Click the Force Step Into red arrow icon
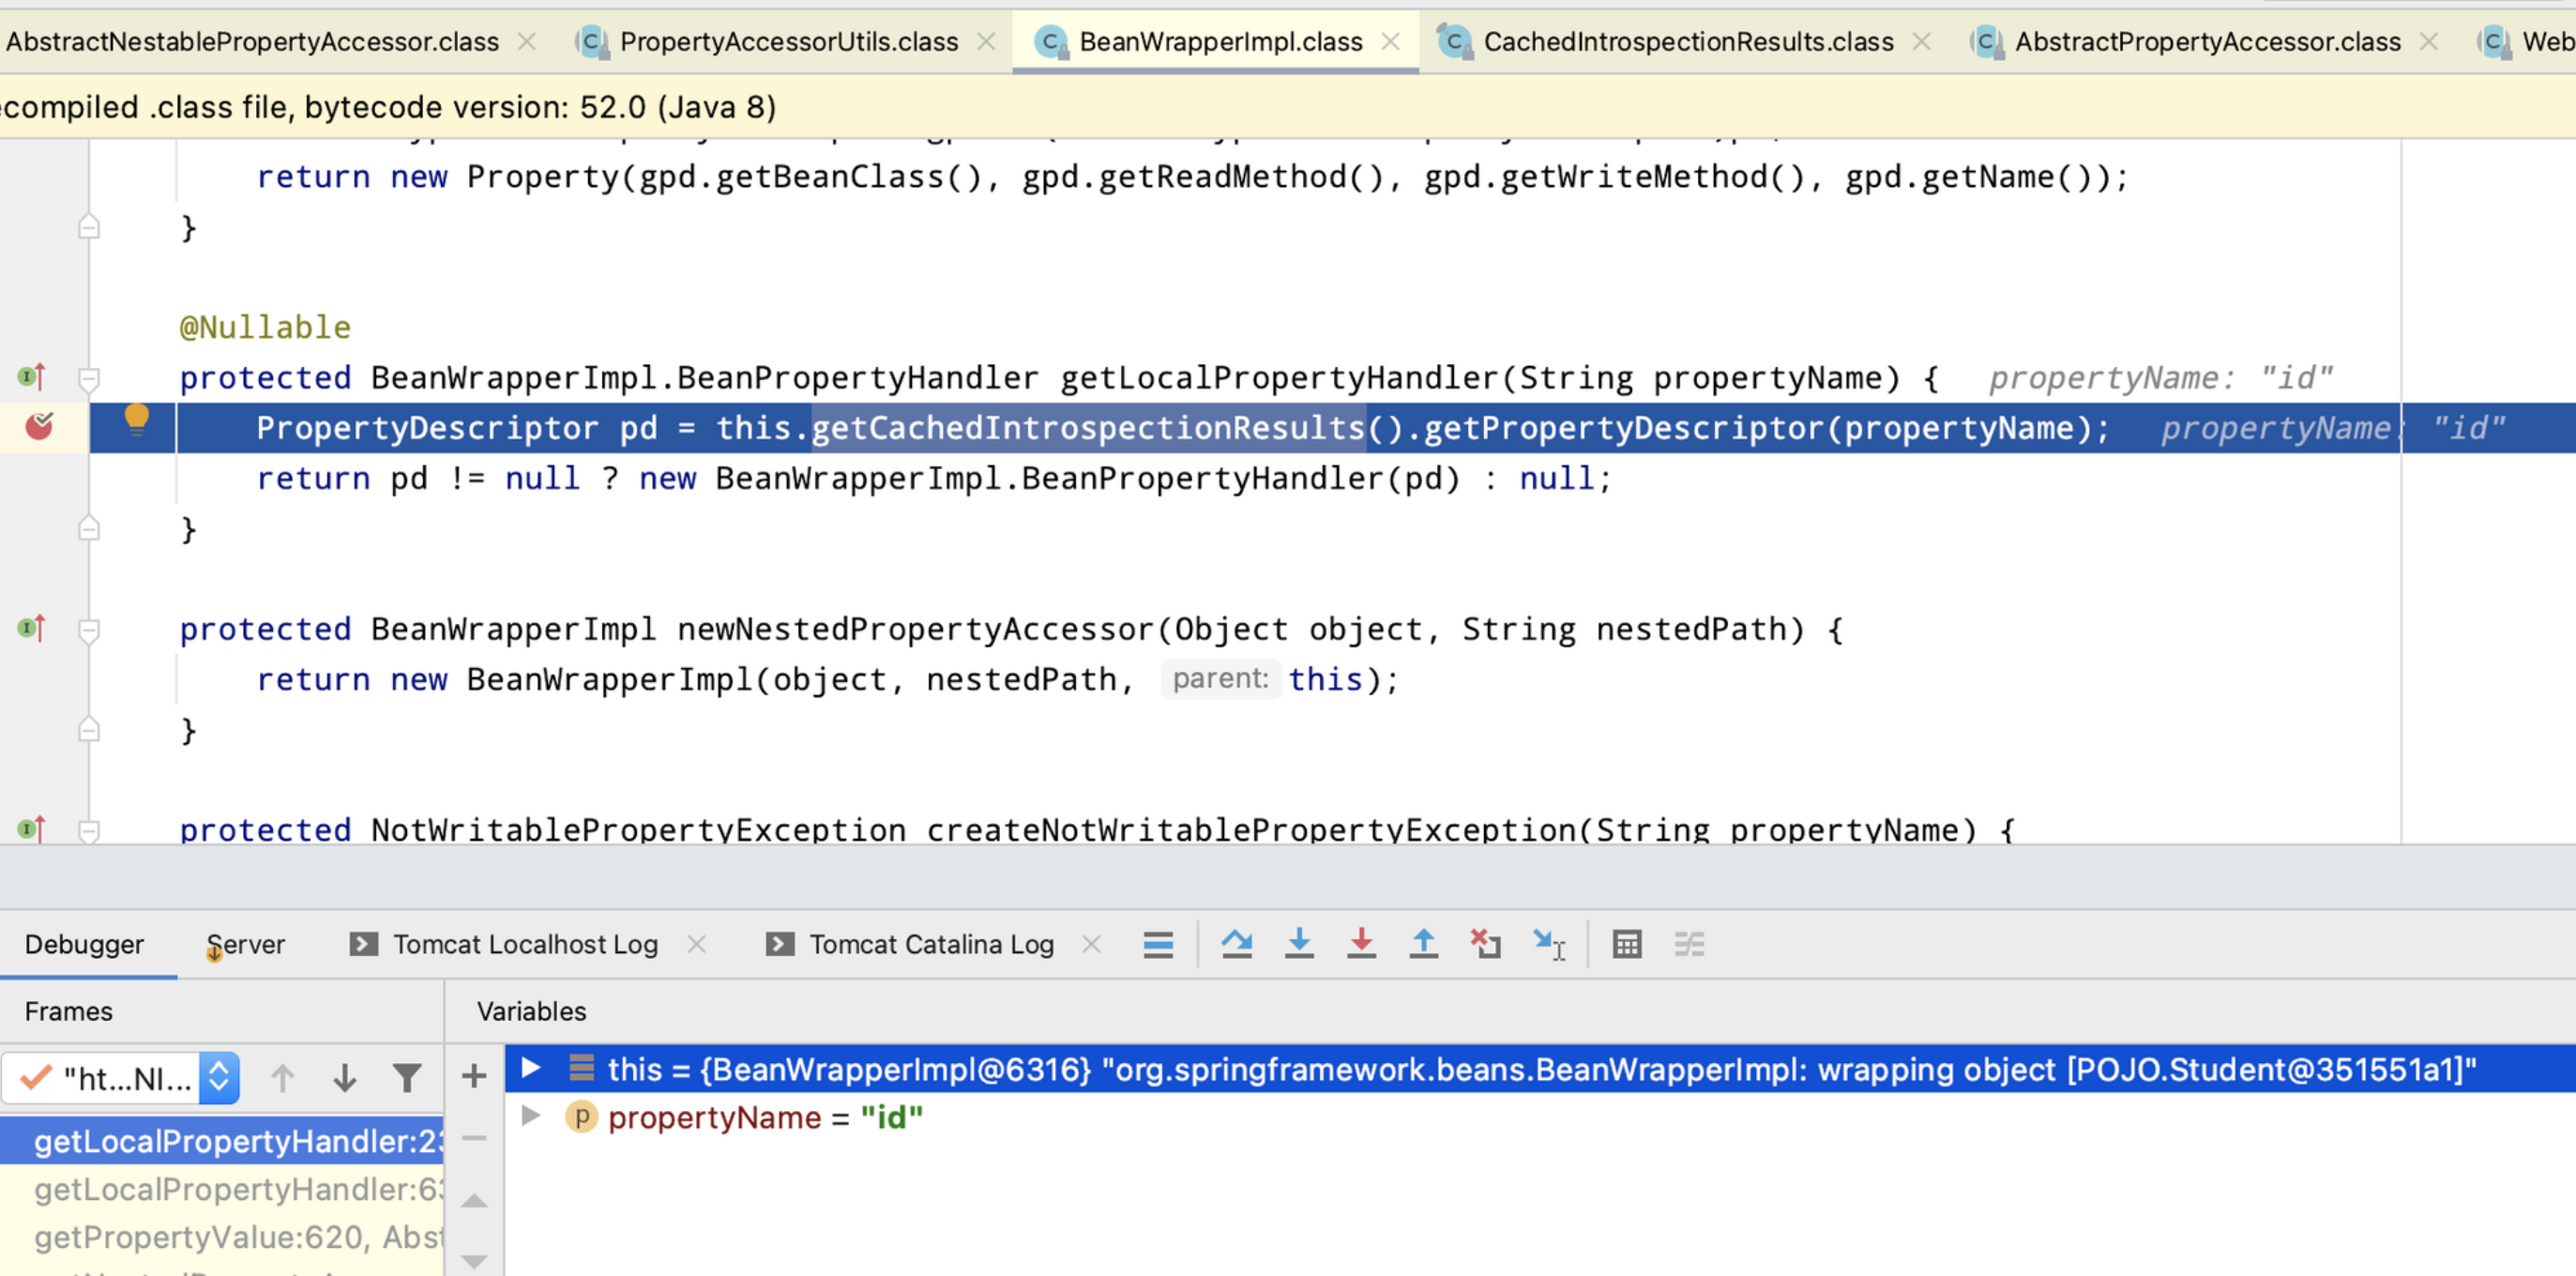 click(x=1361, y=943)
